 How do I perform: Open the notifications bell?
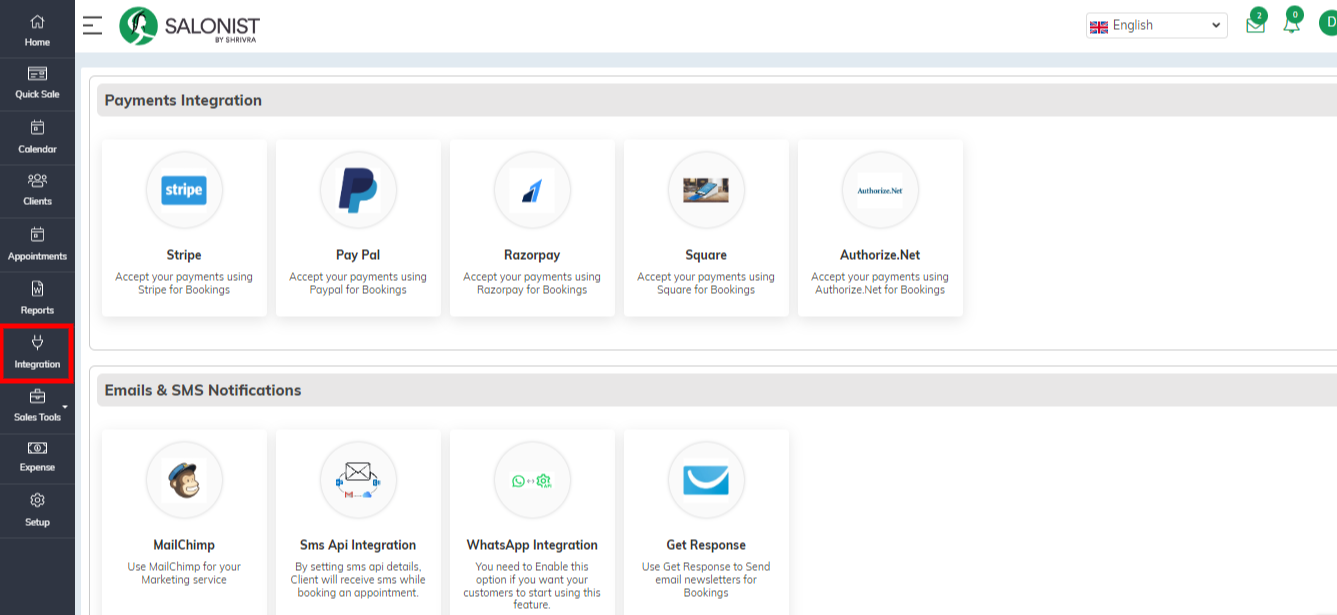(x=1292, y=23)
